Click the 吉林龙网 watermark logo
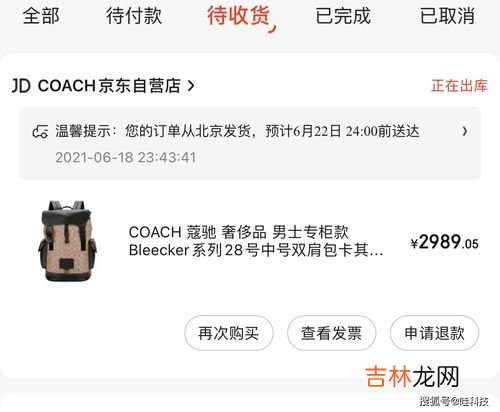500x412 pixels. [x=412, y=377]
